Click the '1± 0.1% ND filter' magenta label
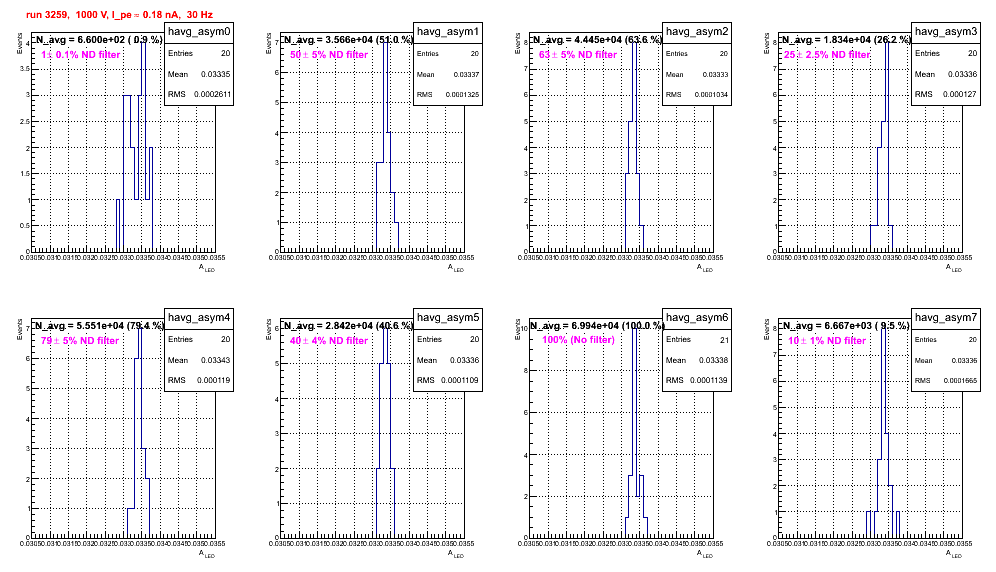Viewport: 996px width, 572px height. pos(81,55)
